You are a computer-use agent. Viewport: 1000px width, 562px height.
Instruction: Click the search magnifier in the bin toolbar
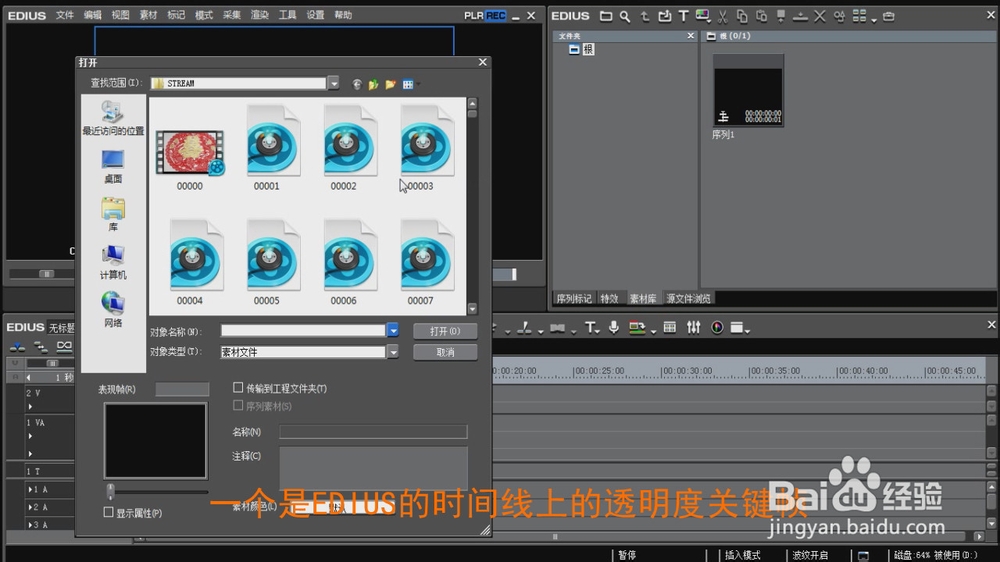pos(625,16)
